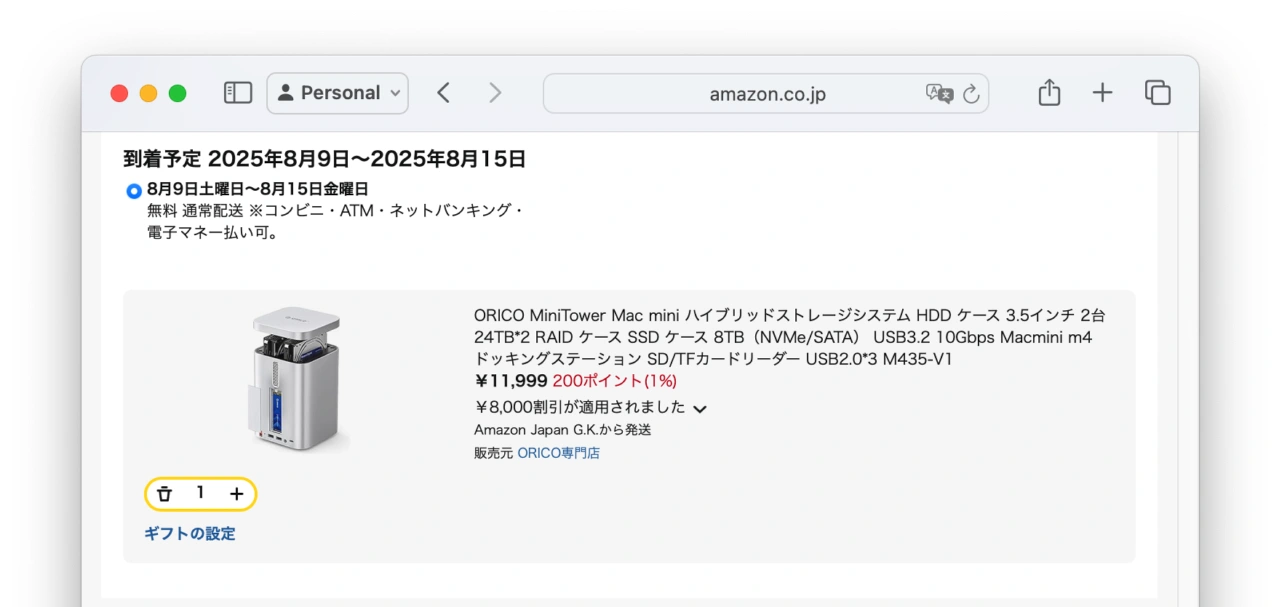1280x607 pixels.
Task: Select the 8月9日〜8月15日 delivery option
Action: tap(133, 187)
